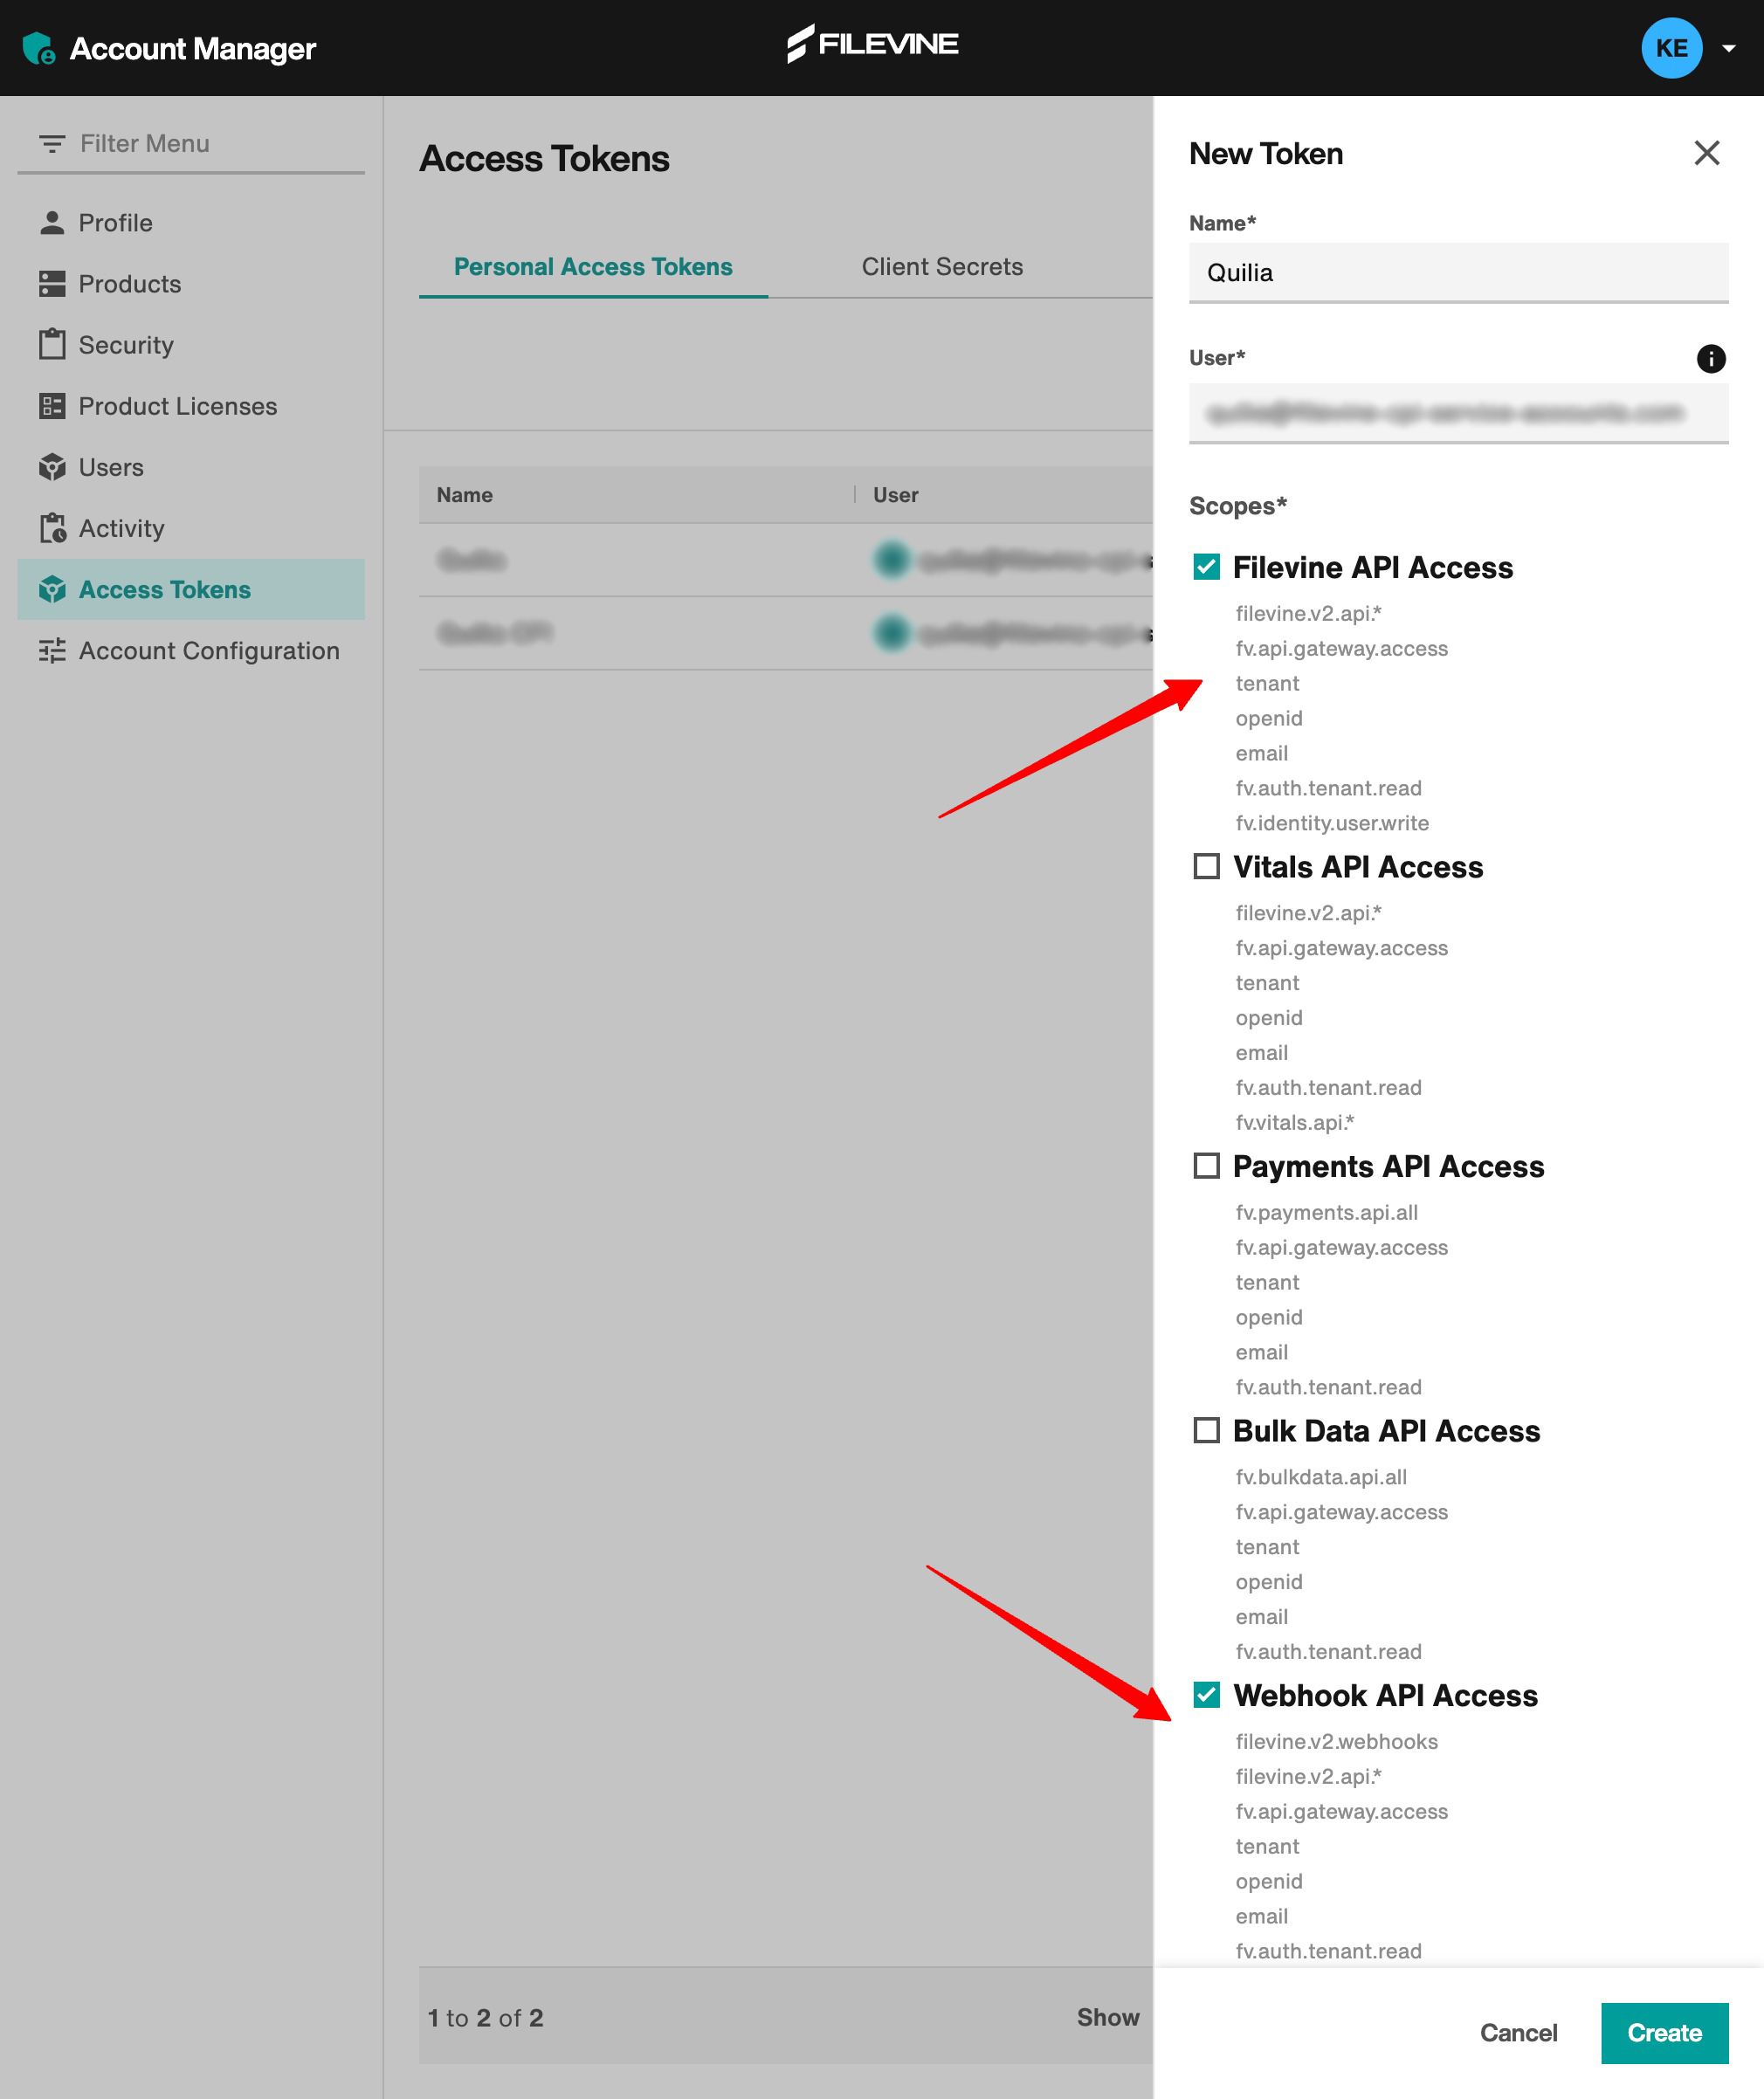Screen dimensions: 1764x2099
Task: Open the Activity page
Action: tap(191, 528)
